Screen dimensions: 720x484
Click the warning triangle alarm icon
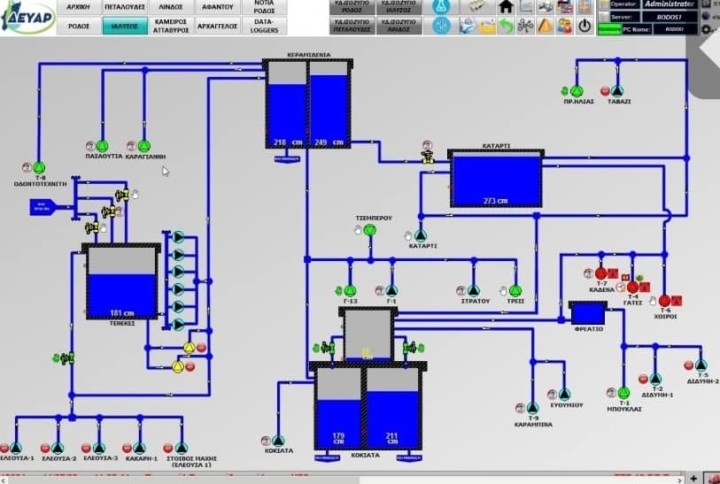pos(545,26)
